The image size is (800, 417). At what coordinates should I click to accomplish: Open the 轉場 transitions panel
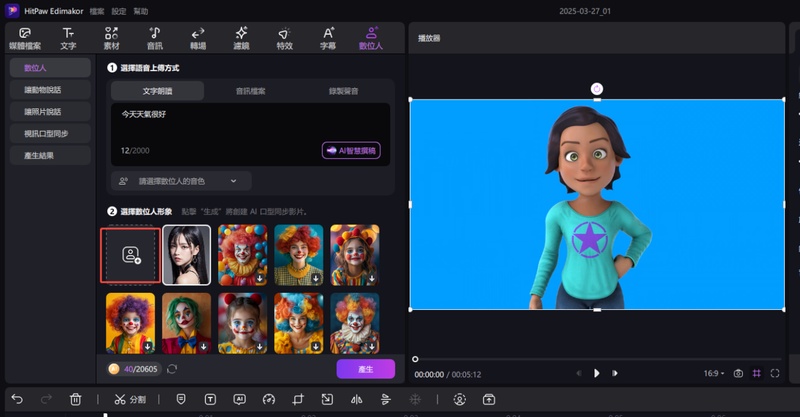pos(198,39)
